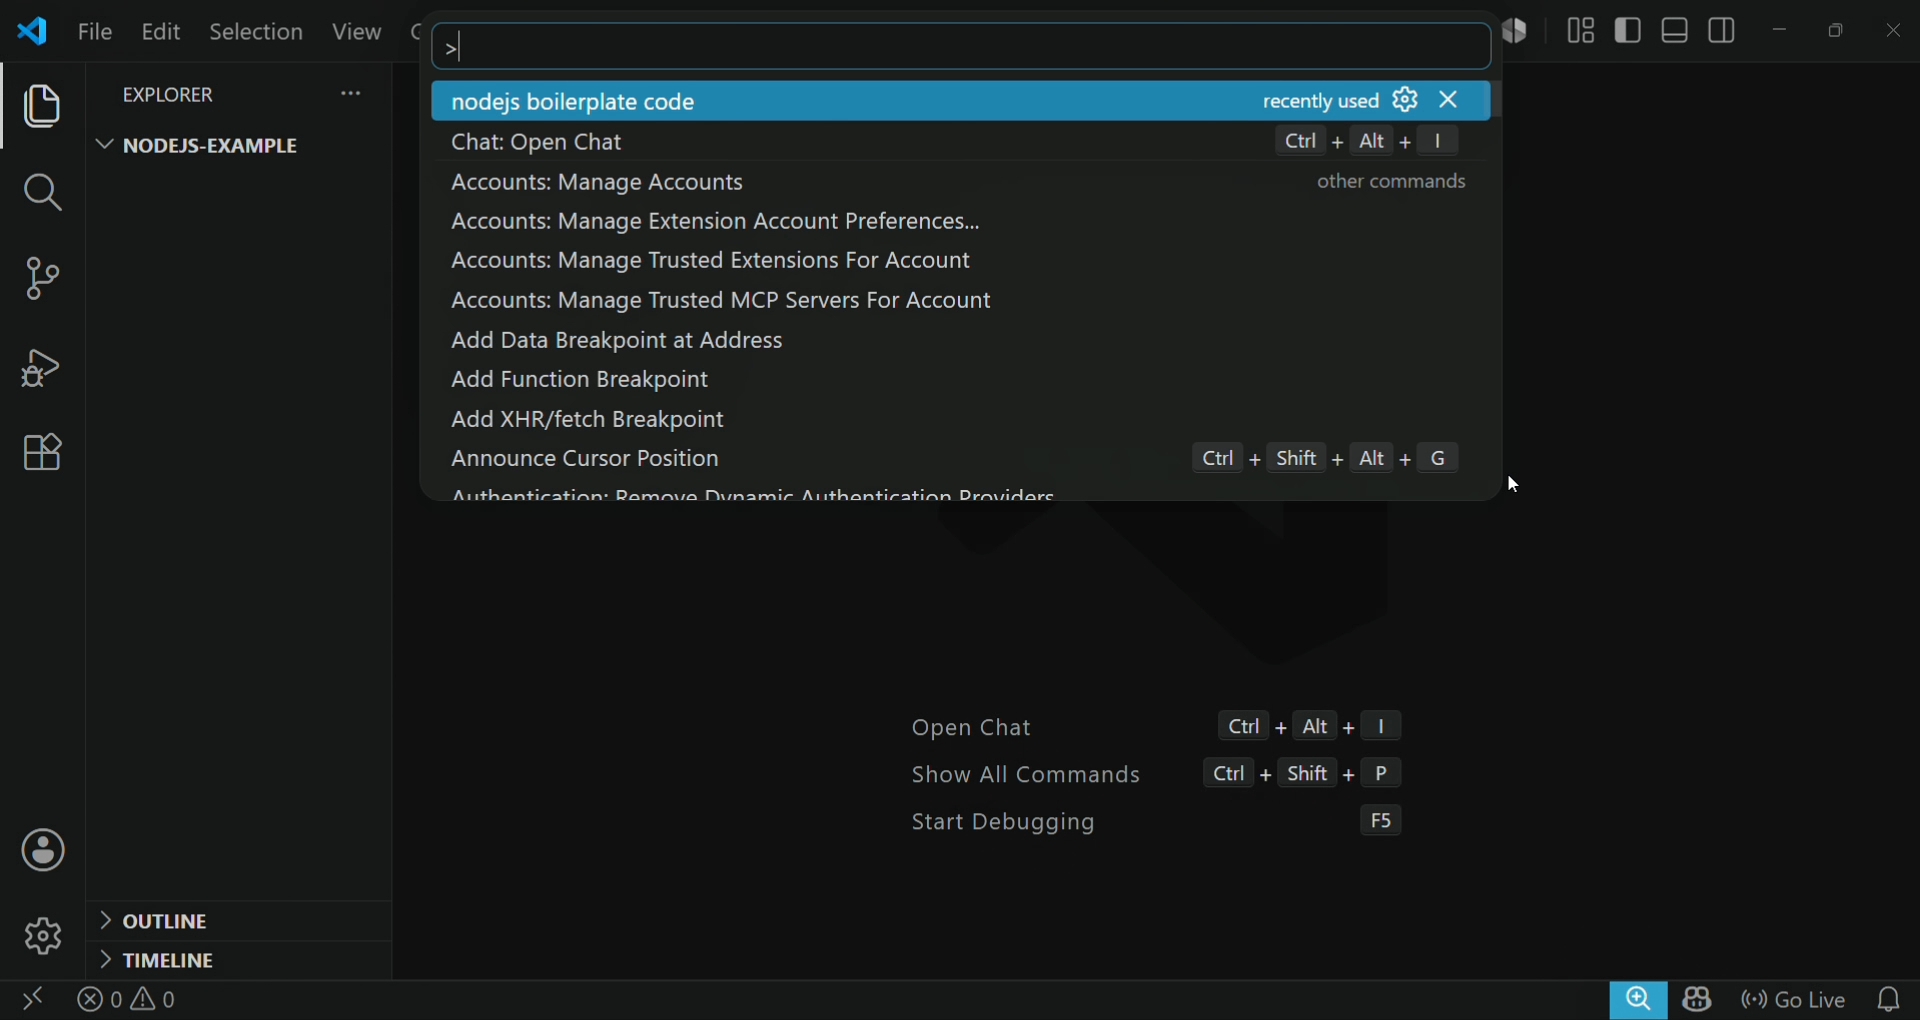Select Add Function Breakpoint command
1920x1020 pixels.
tap(961, 381)
